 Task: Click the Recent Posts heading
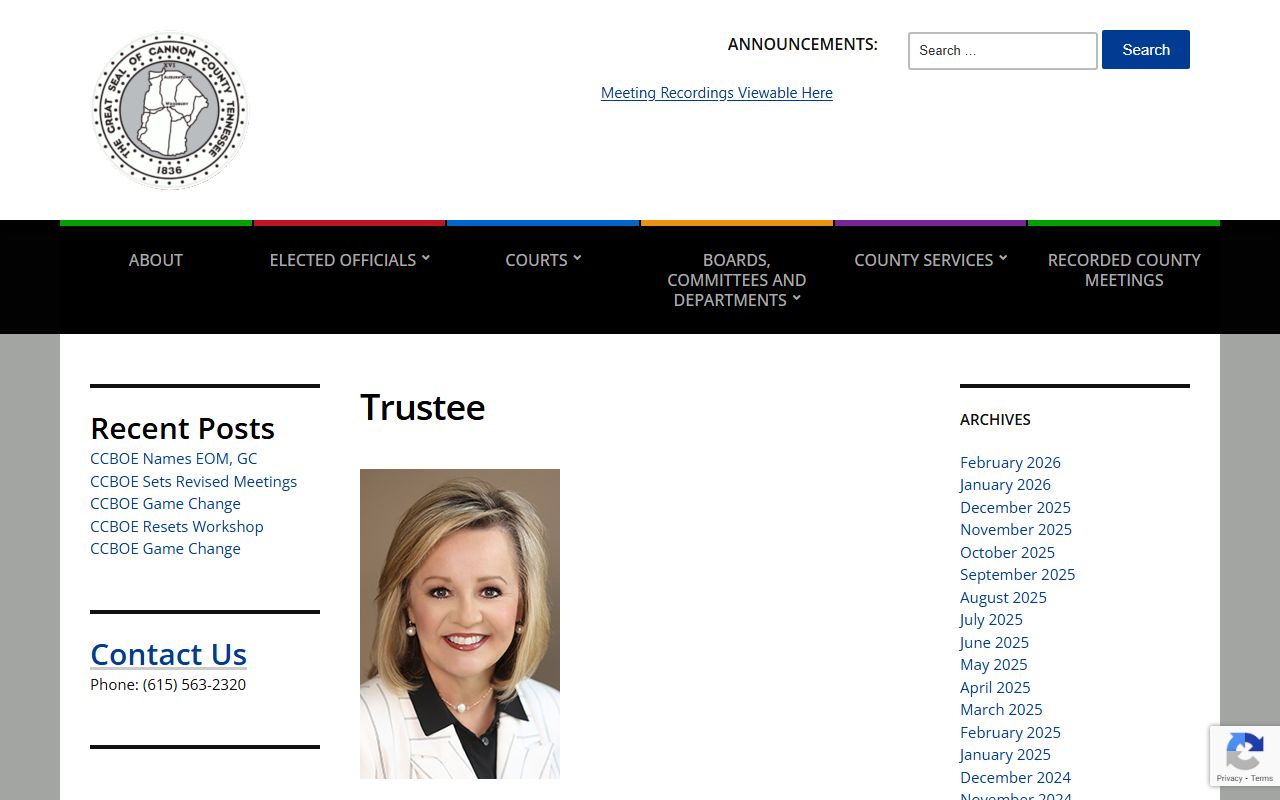tap(182, 428)
